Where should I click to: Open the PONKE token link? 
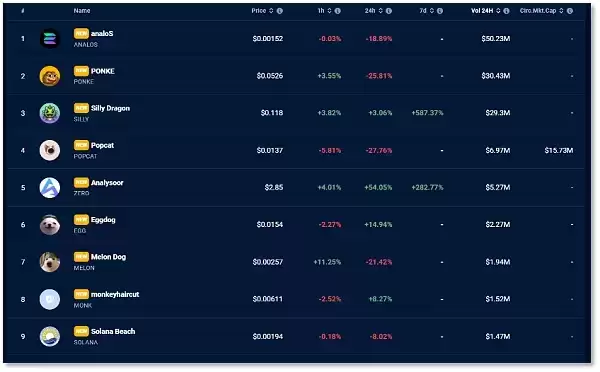click(103, 71)
